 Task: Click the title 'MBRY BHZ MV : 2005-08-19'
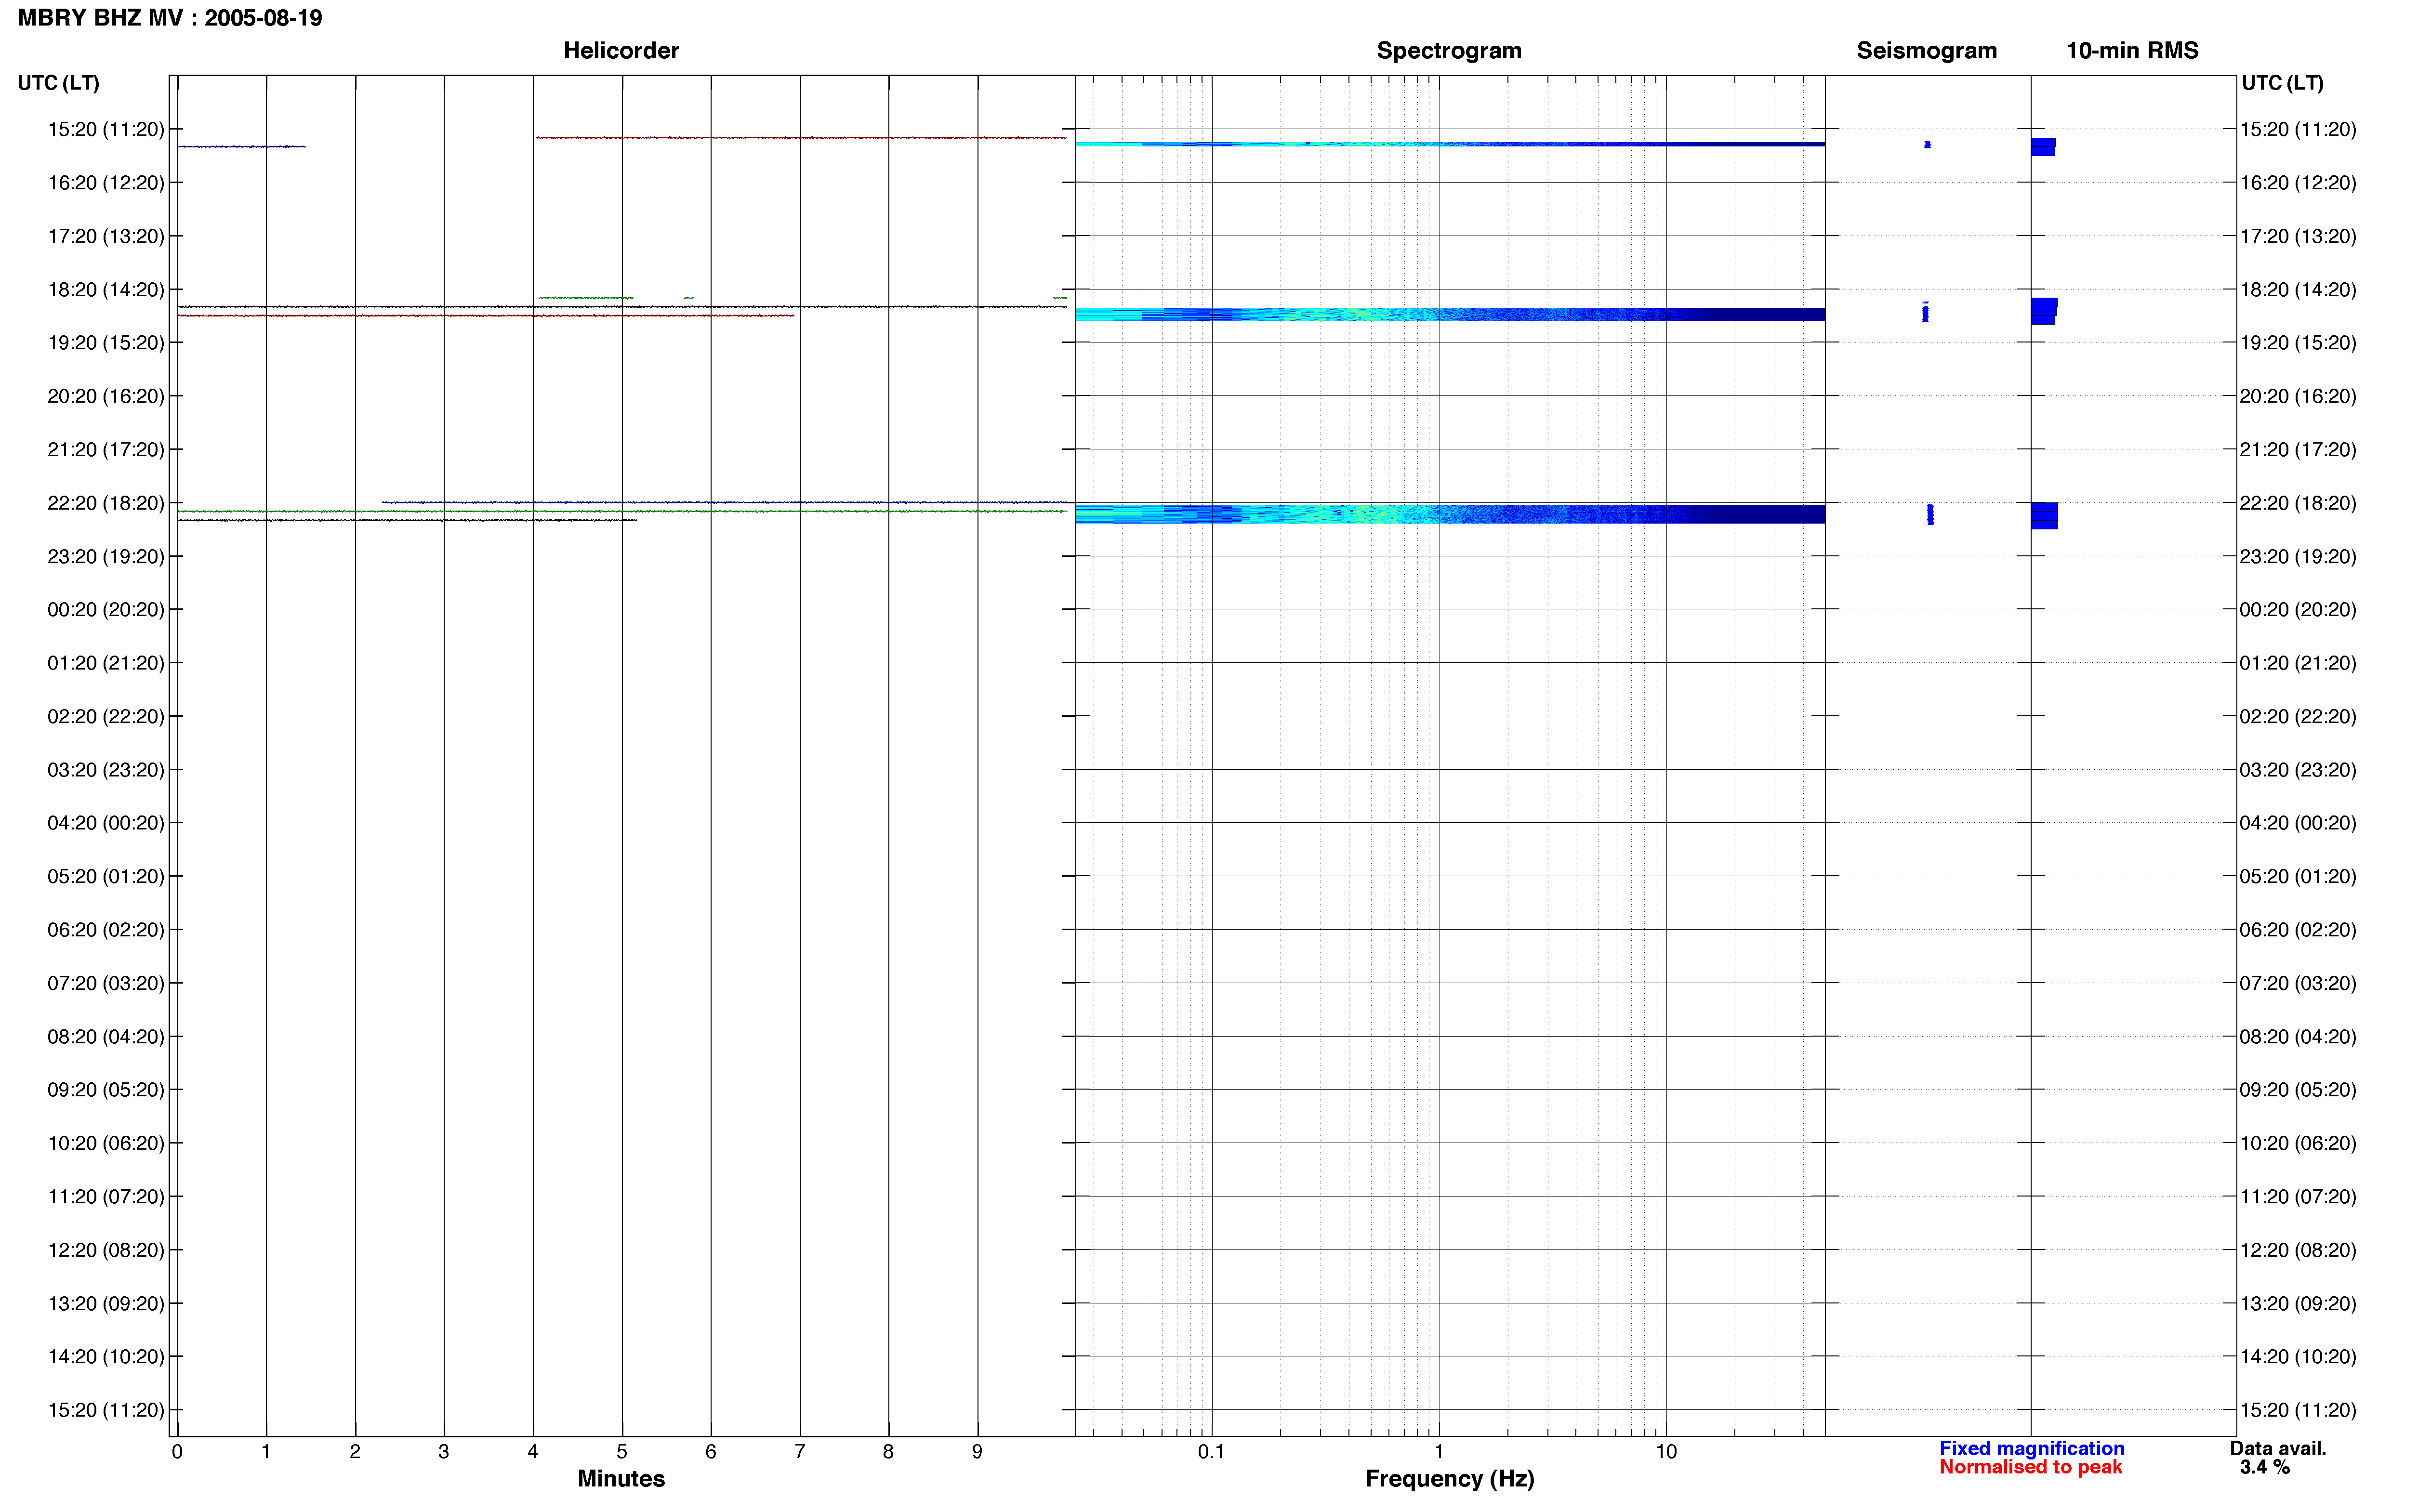coord(170,18)
